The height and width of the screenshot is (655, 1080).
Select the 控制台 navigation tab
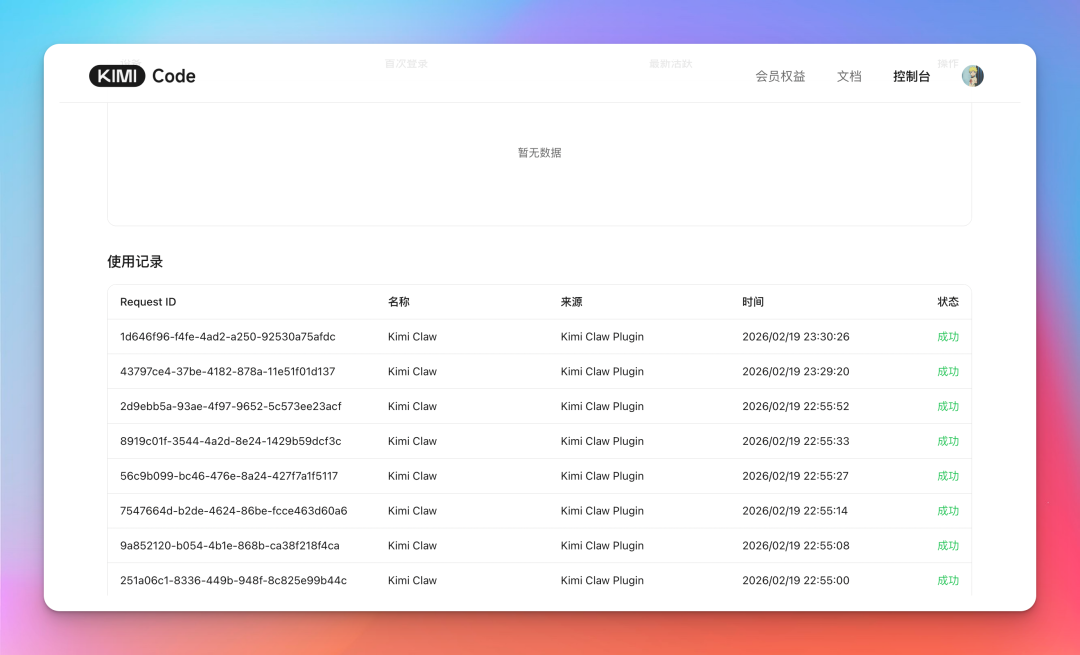911,76
